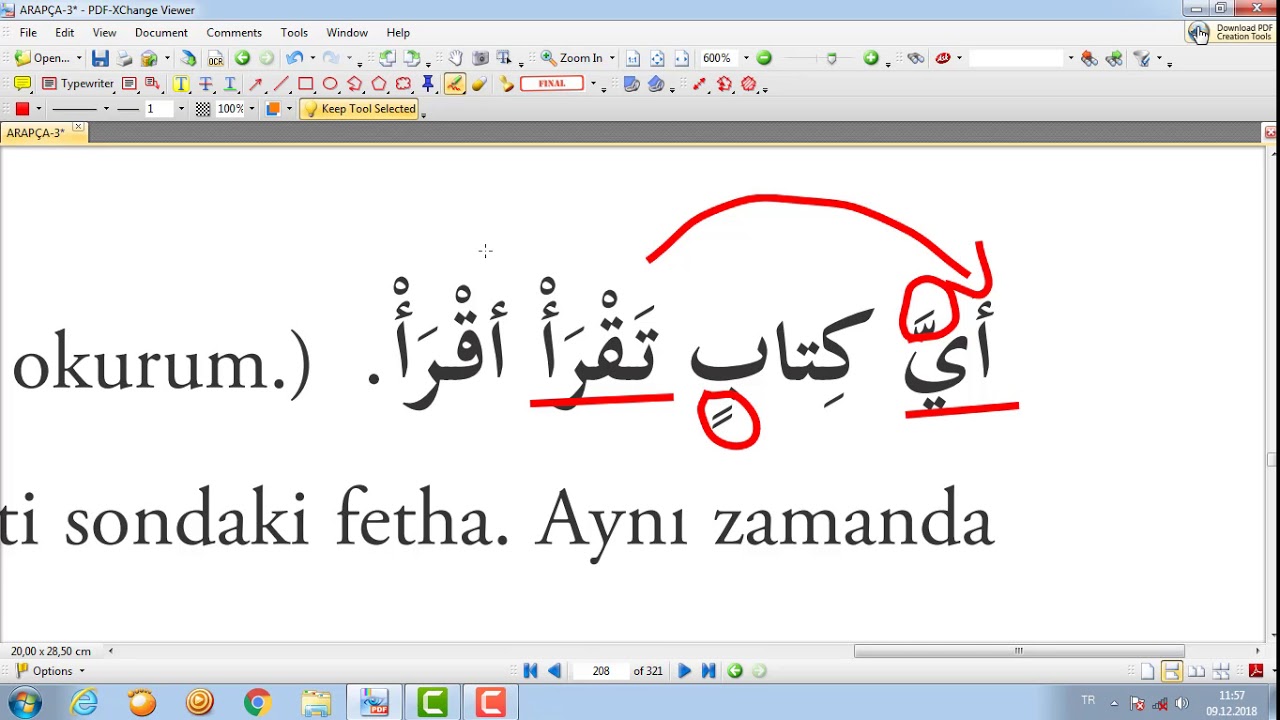Viewport: 1280px width, 720px height.
Task: Select the Hand tool
Action: 456,58
